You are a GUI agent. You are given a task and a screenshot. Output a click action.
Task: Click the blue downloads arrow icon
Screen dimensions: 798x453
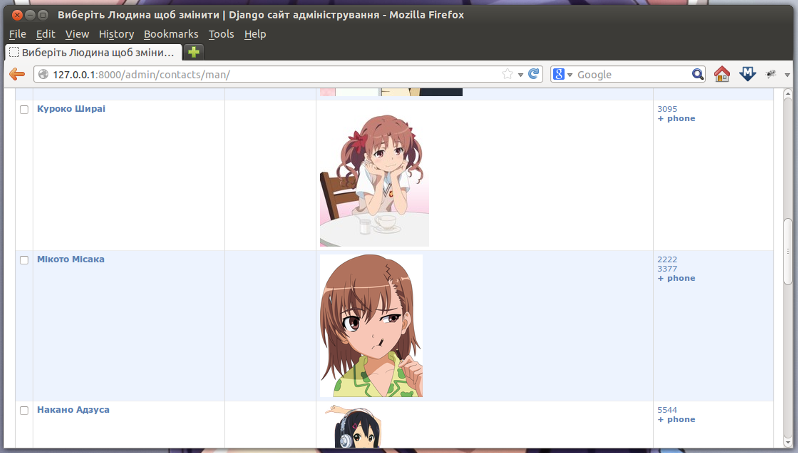(x=747, y=74)
